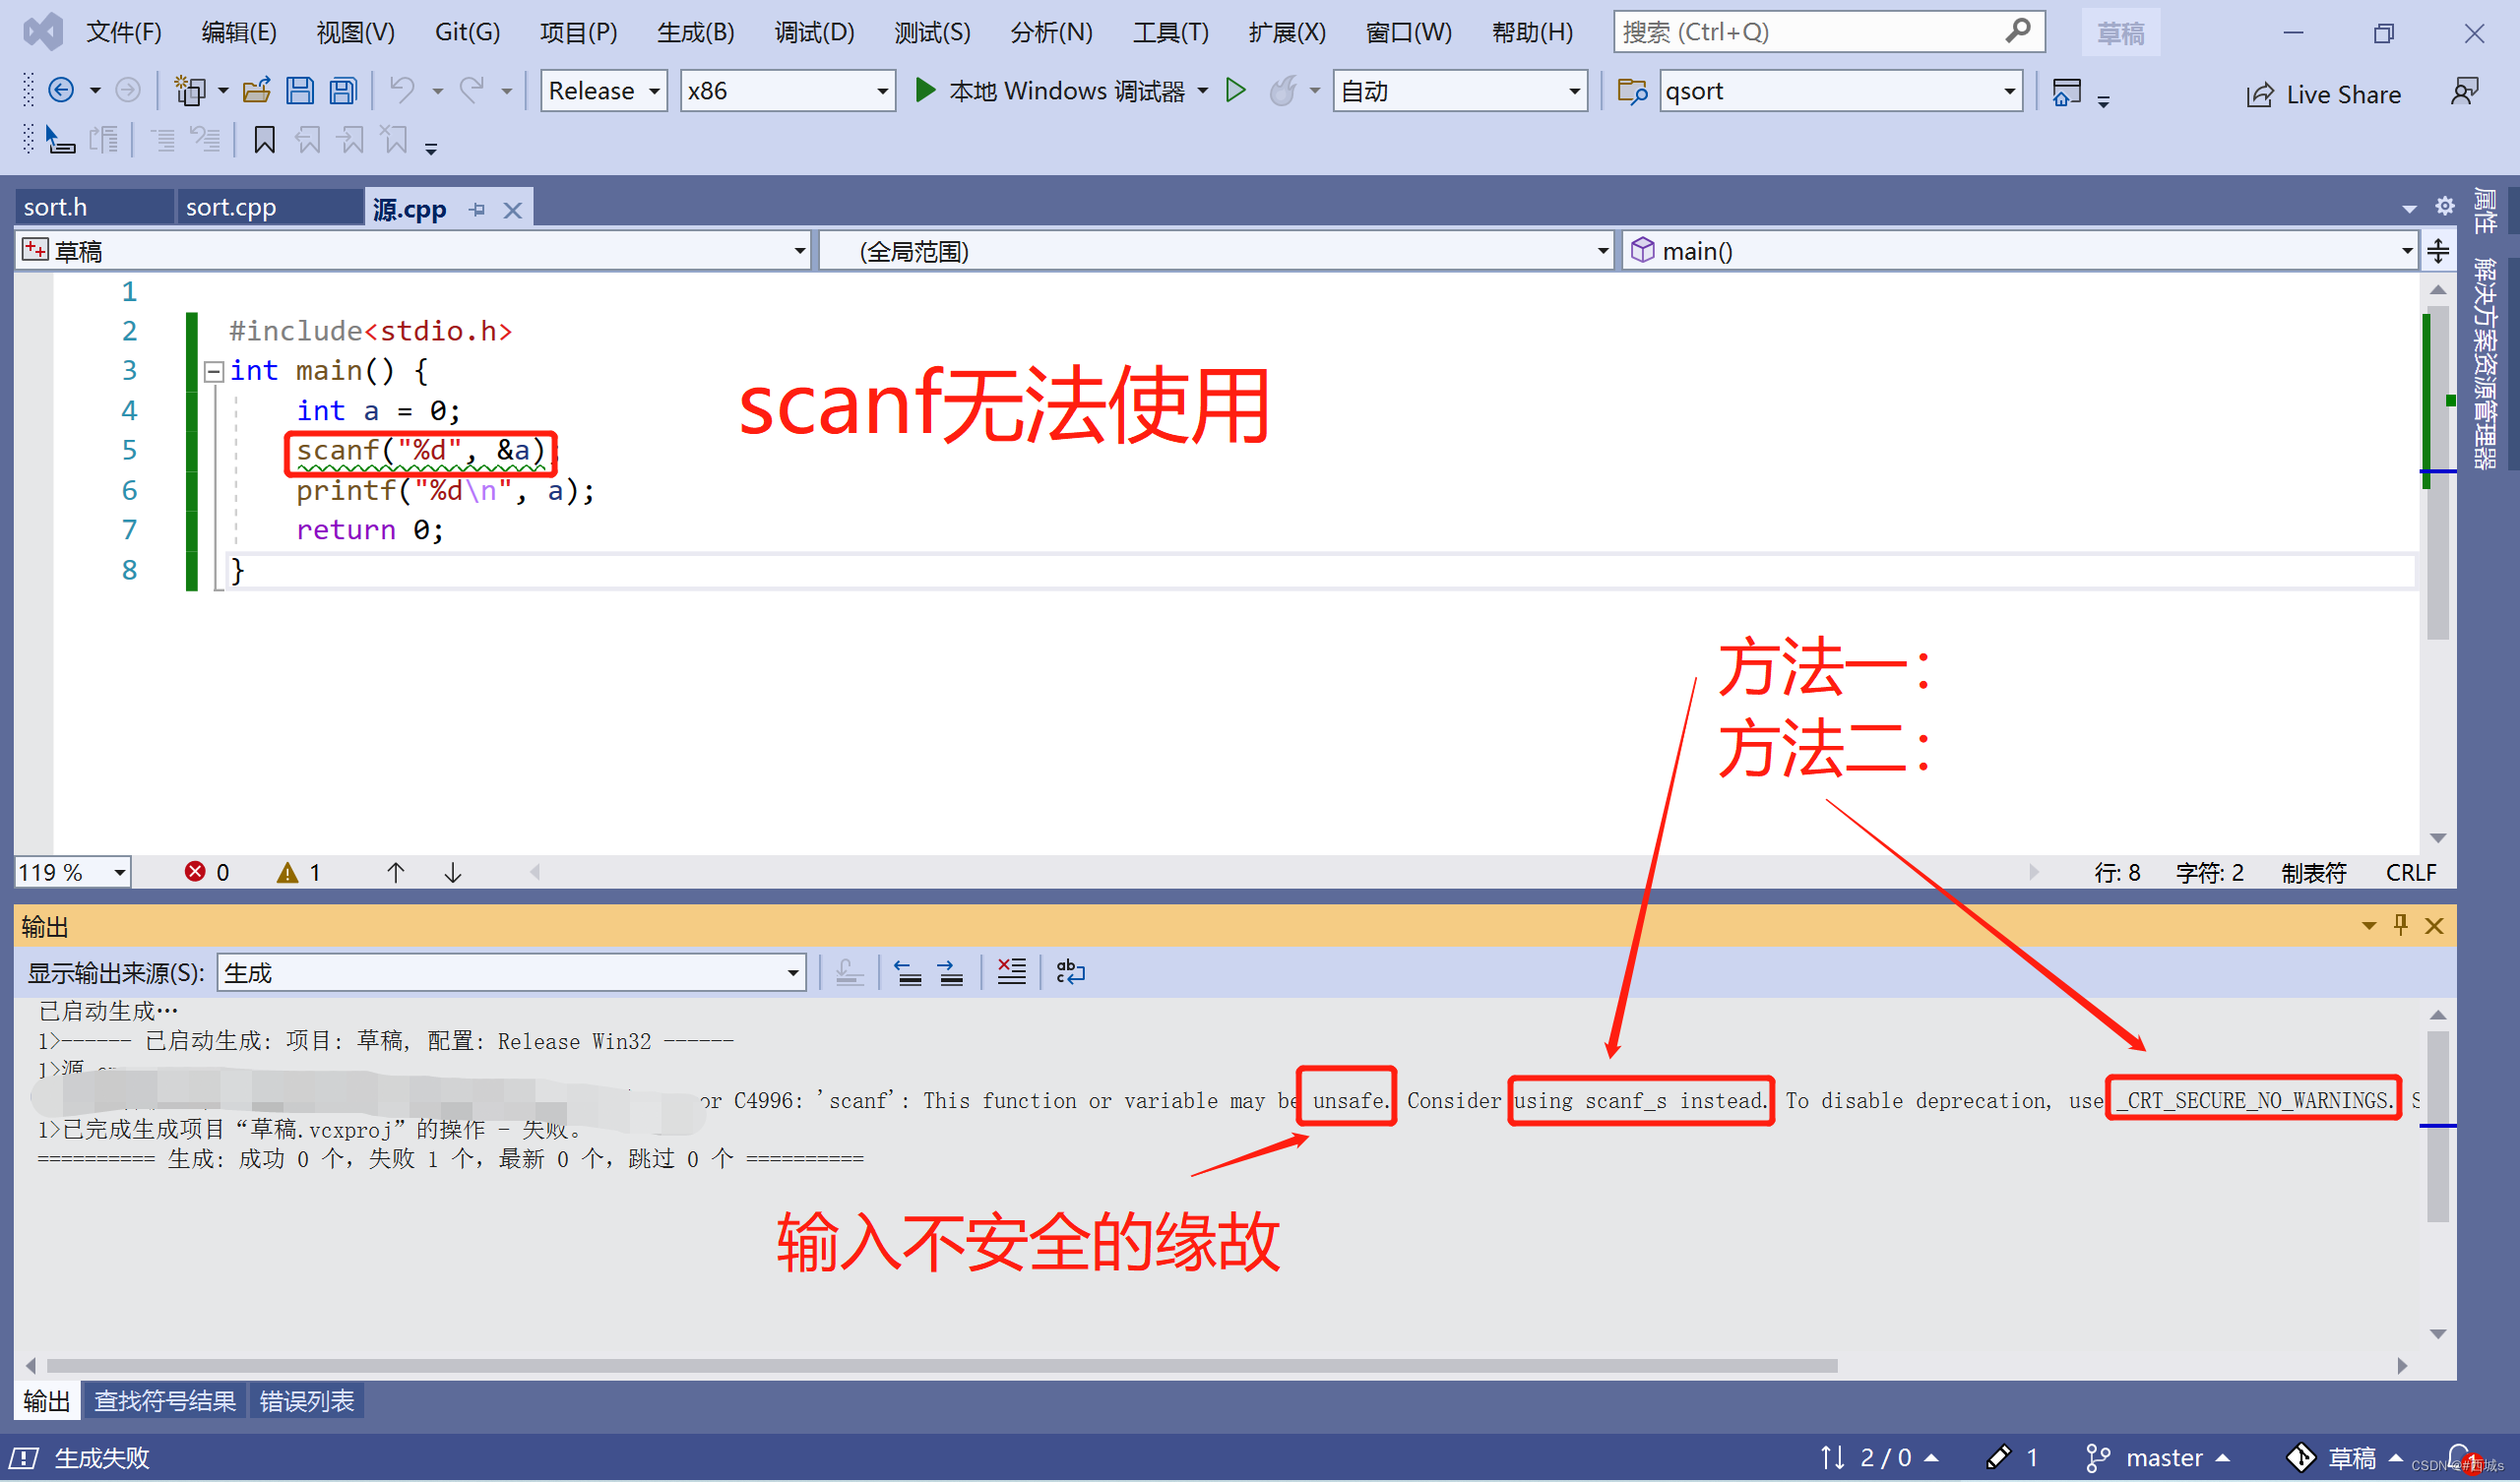Click the Live Share button
This screenshot has height=1482, width=2520.
(2323, 95)
